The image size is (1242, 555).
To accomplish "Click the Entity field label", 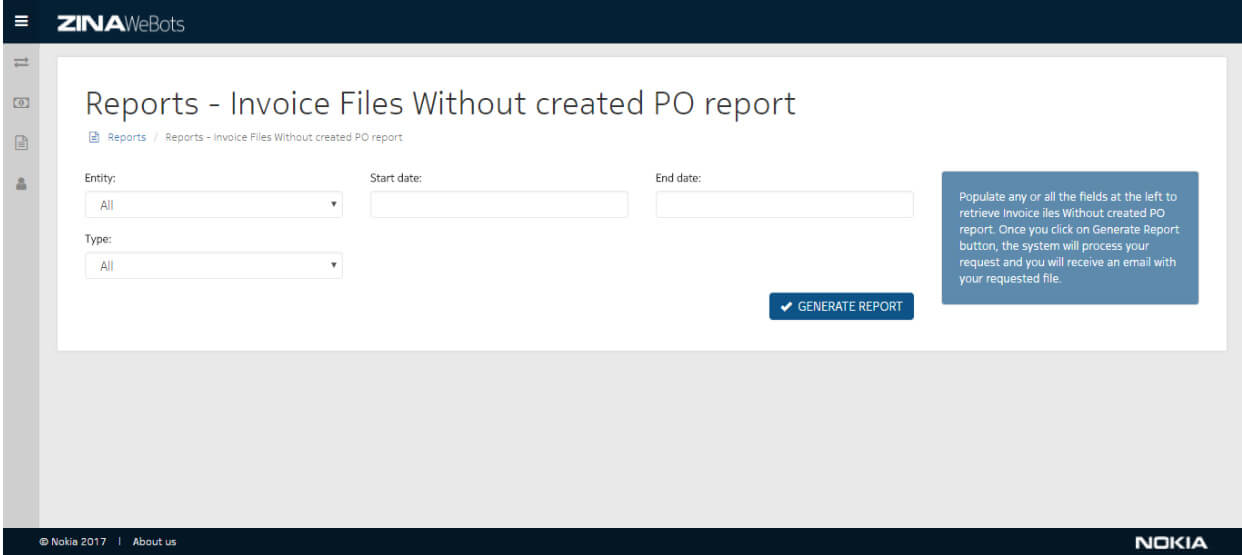I will [100, 178].
